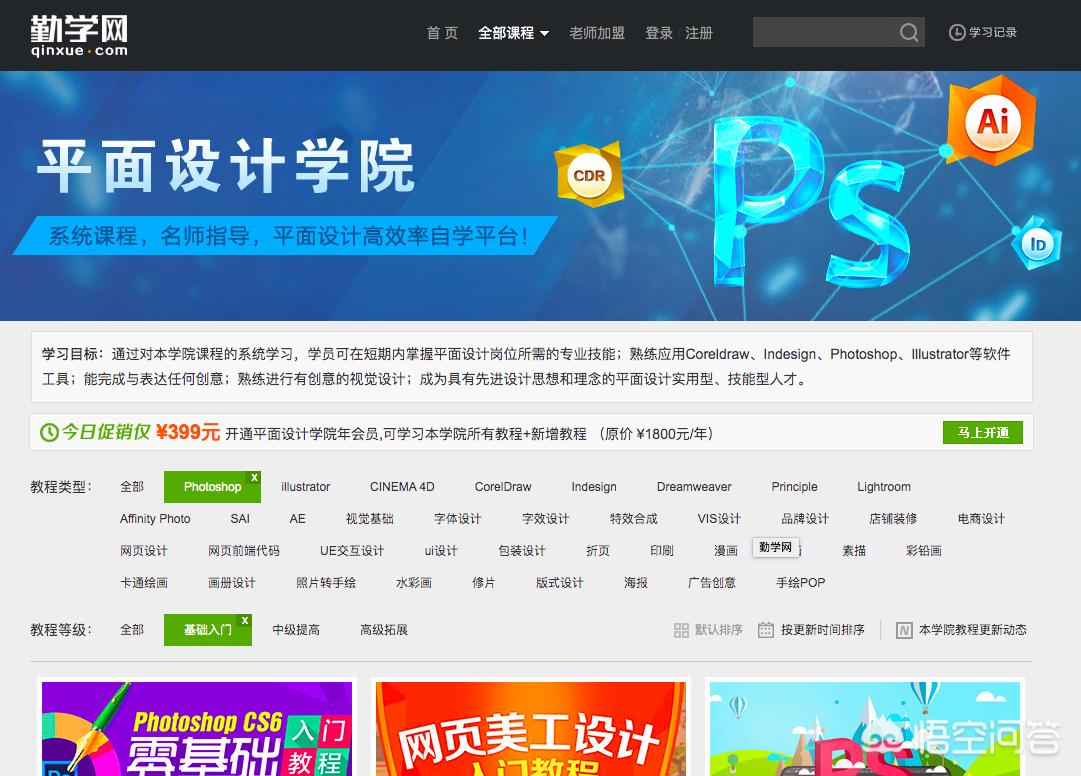Choose the 素描 category
Viewport: 1081px width, 776px height.
(853, 551)
